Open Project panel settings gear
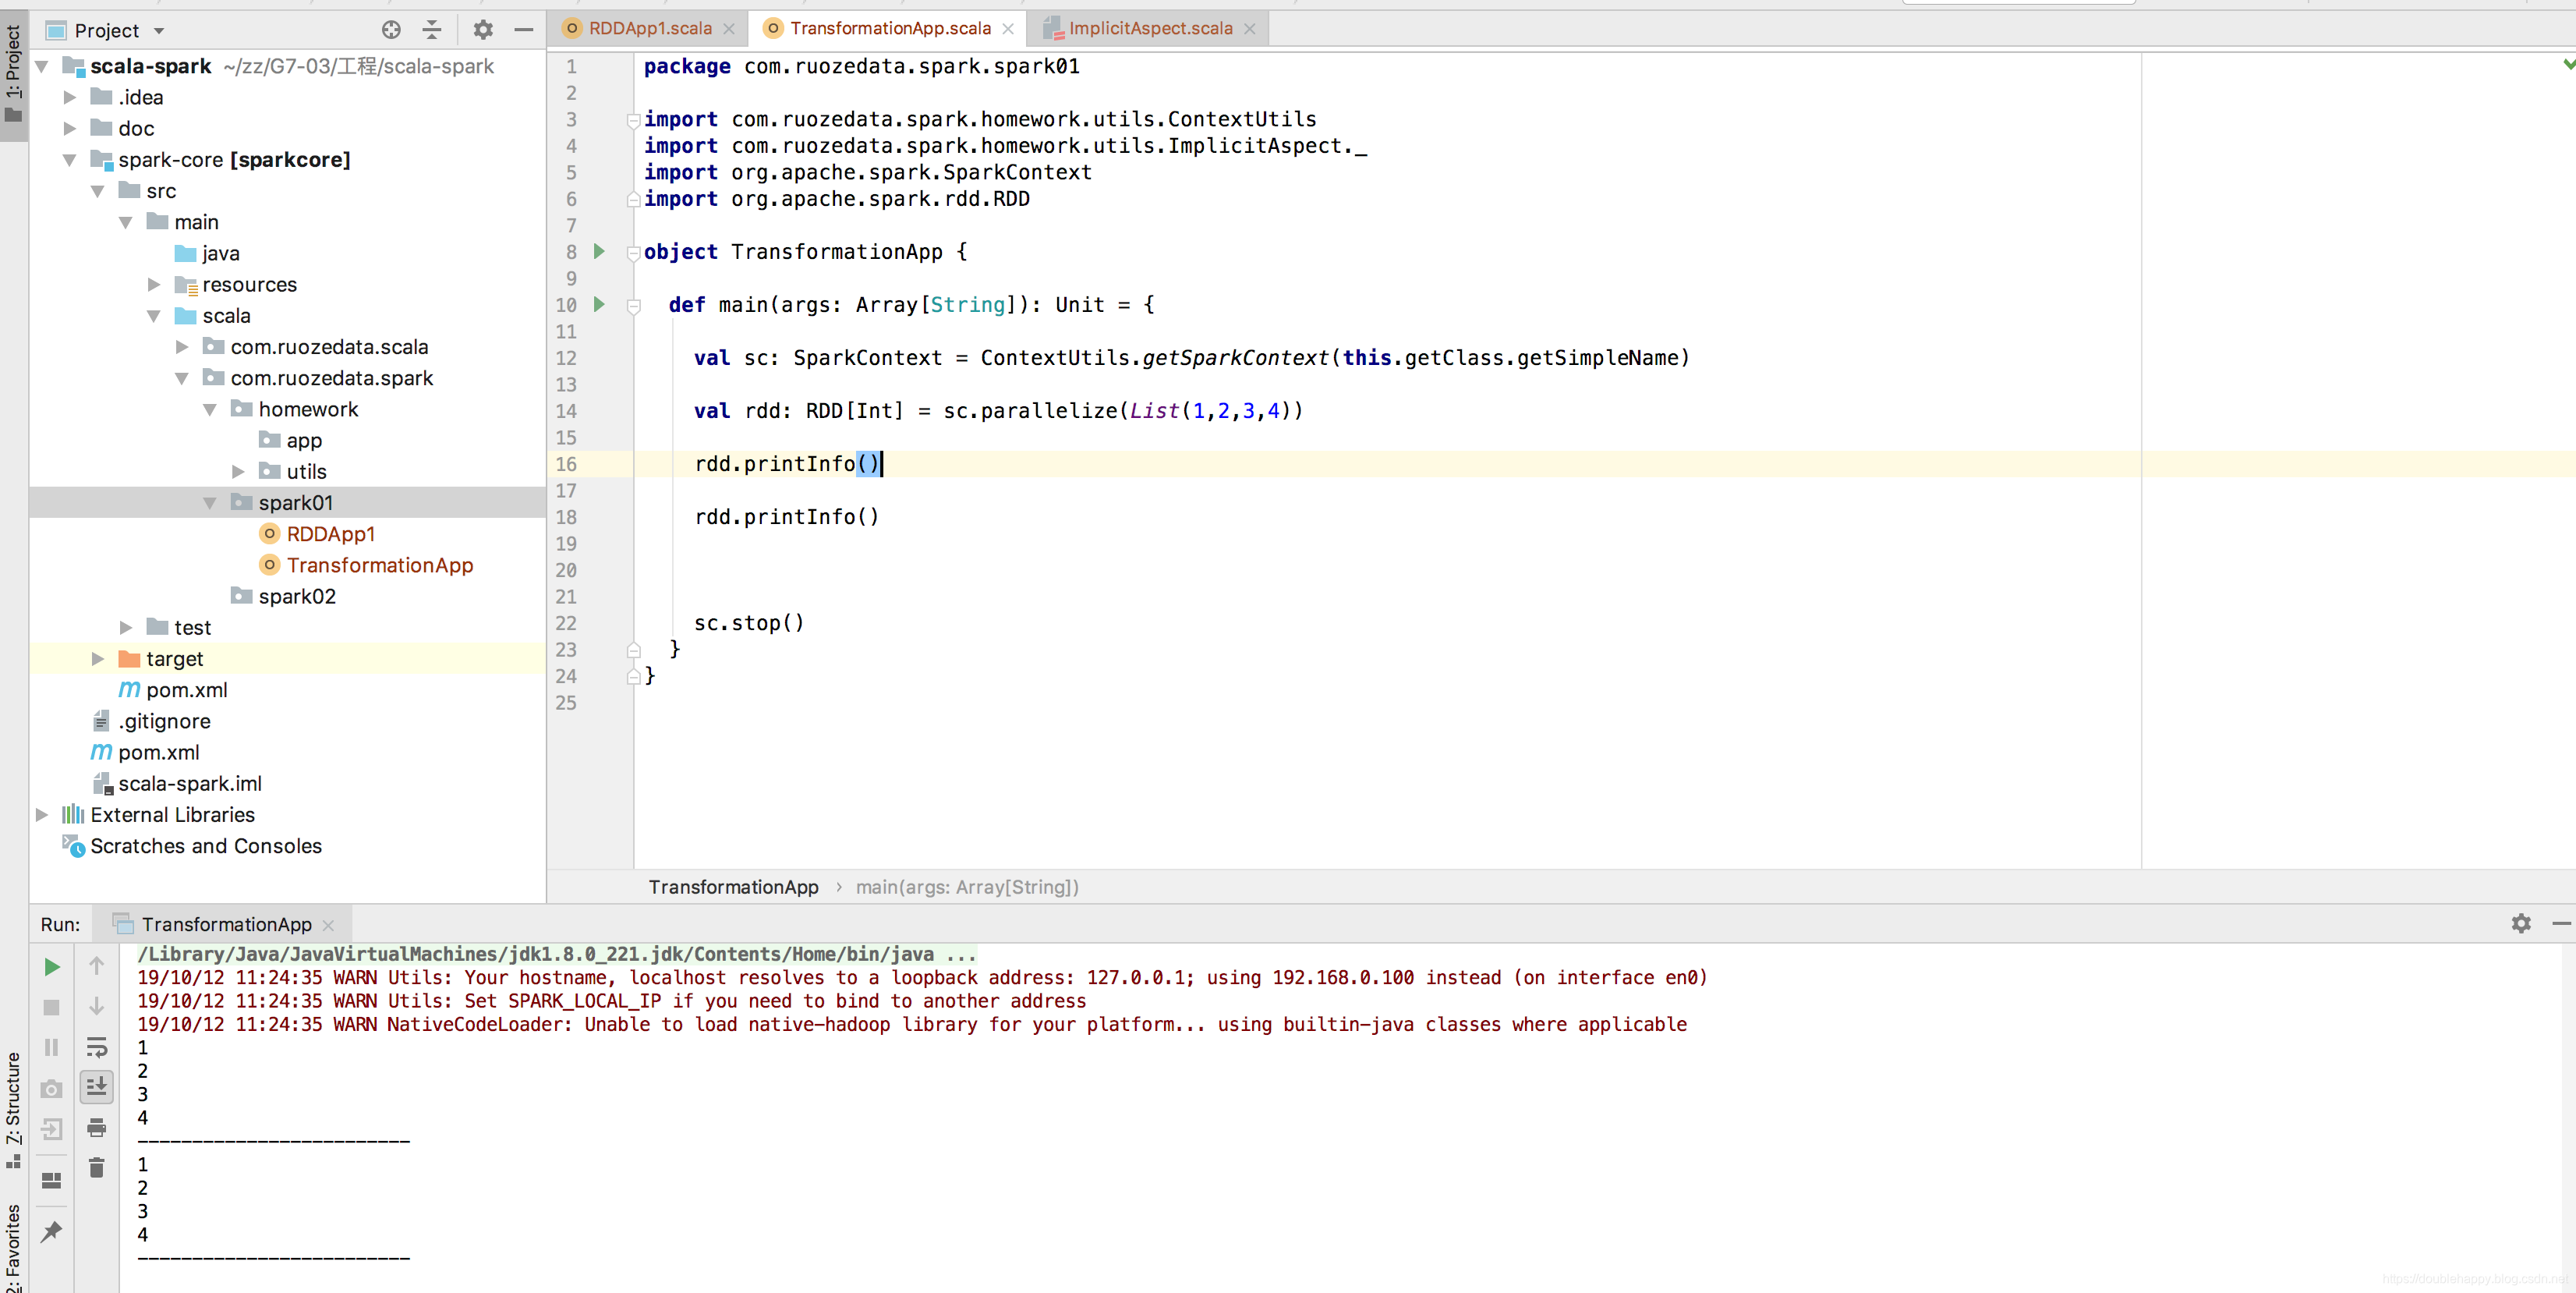Screen dimensions: 2576x1293 point(483,30)
